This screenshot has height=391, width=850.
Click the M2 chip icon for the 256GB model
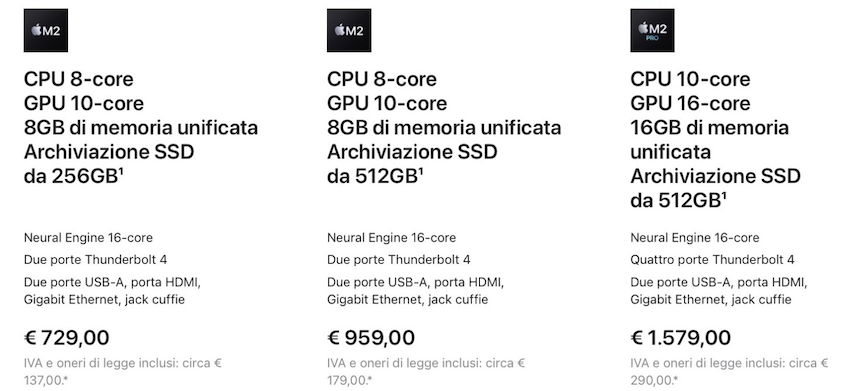click(x=46, y=30)
